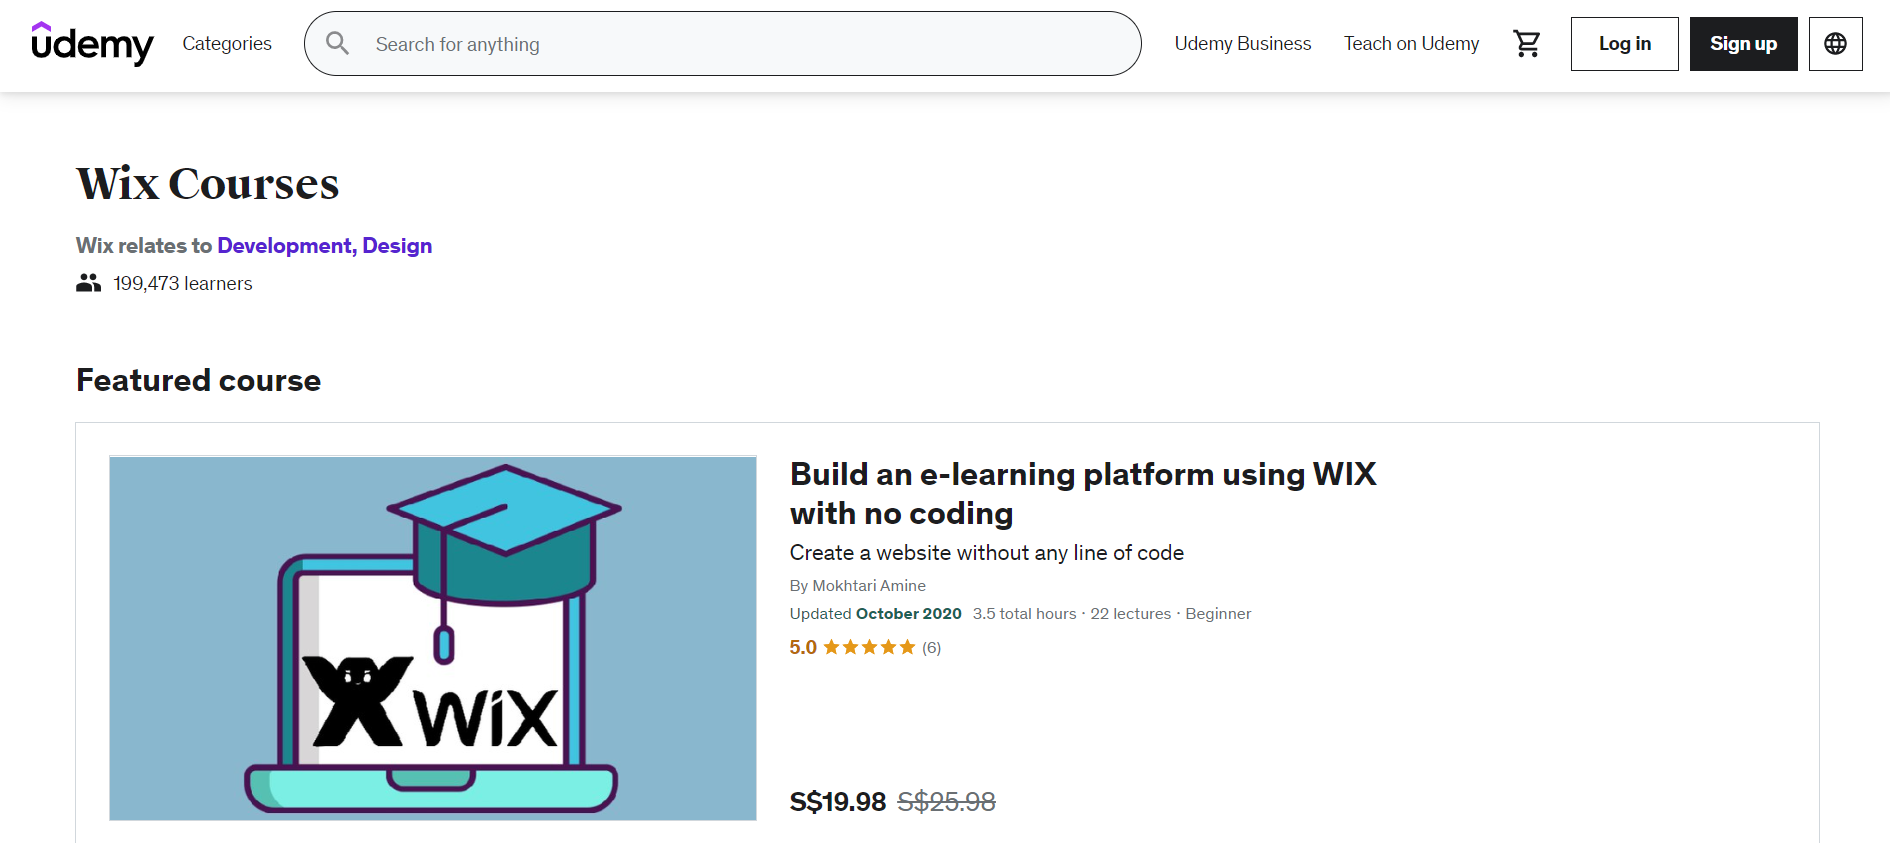Click the Log in button
Screen dimensions: 1890x843
click(1624, 44)
